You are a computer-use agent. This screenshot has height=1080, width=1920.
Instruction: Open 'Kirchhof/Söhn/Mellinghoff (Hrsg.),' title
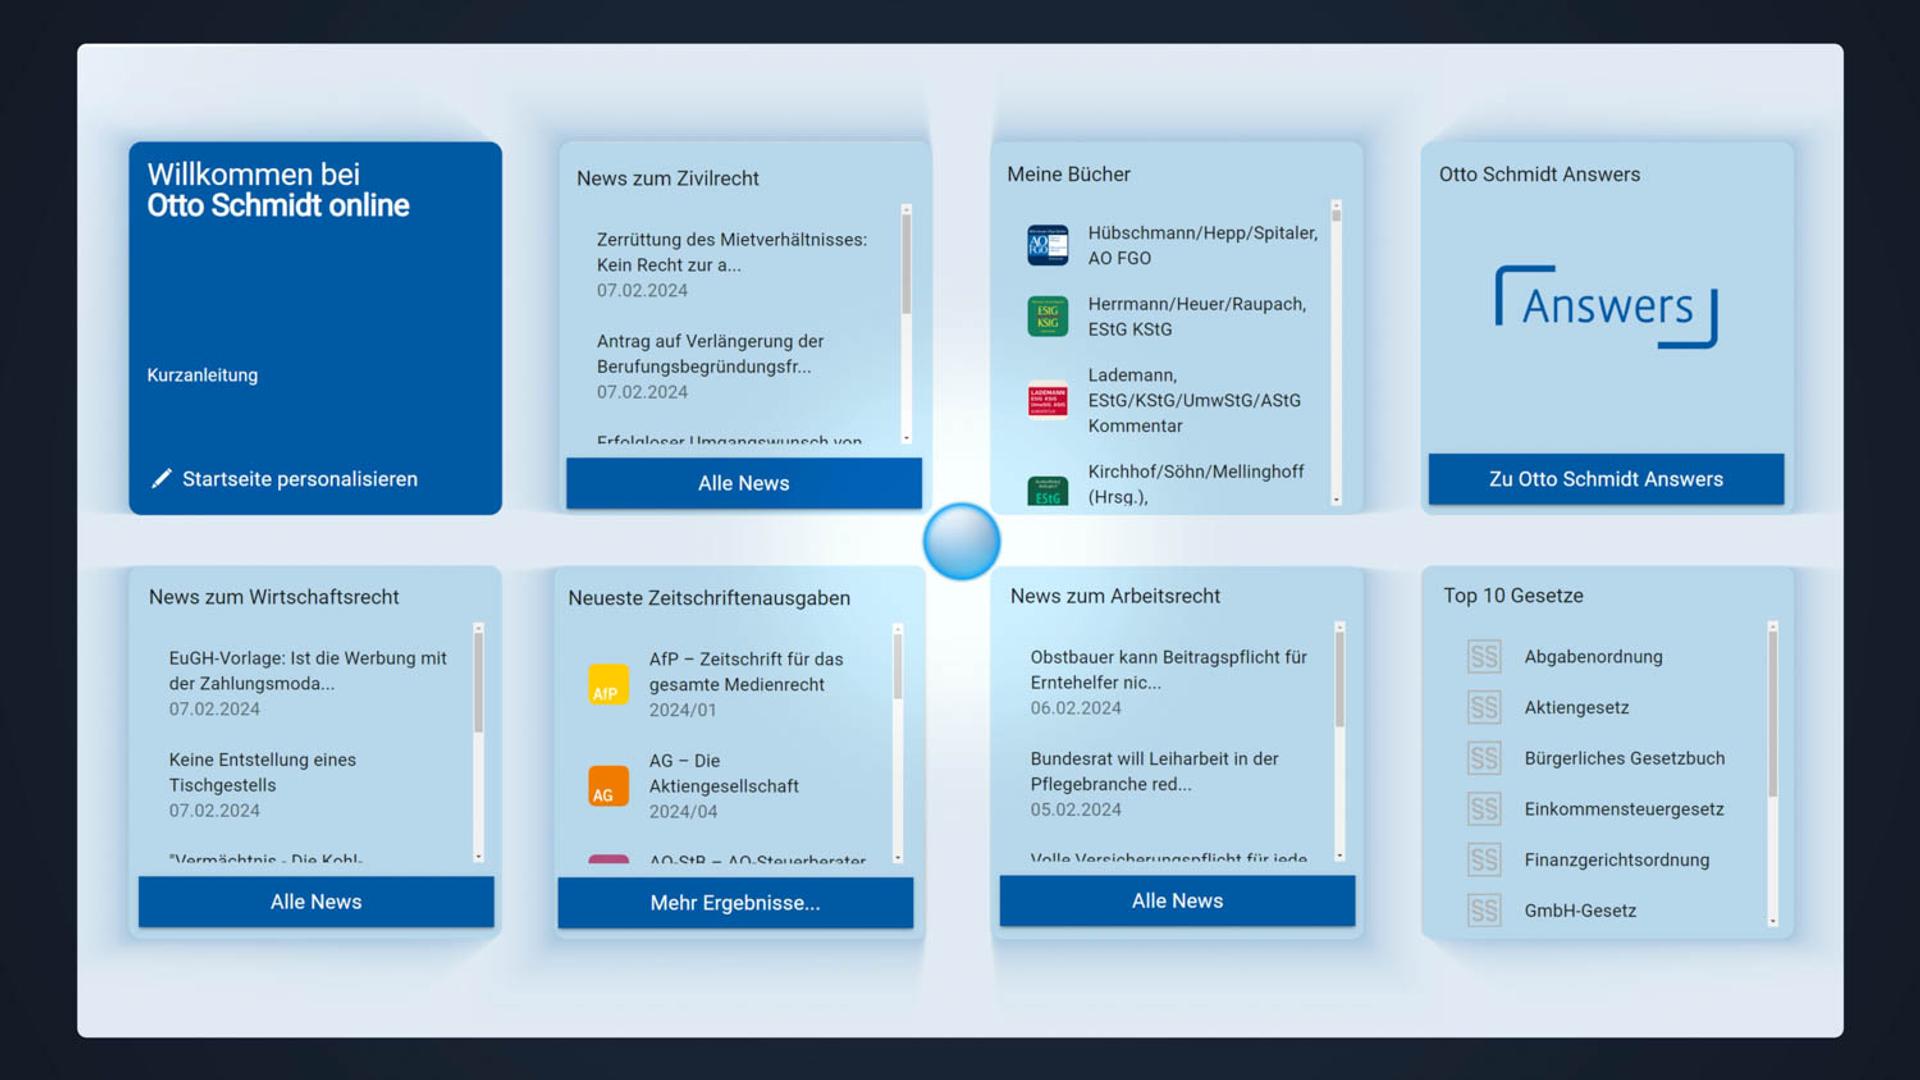1196,484
